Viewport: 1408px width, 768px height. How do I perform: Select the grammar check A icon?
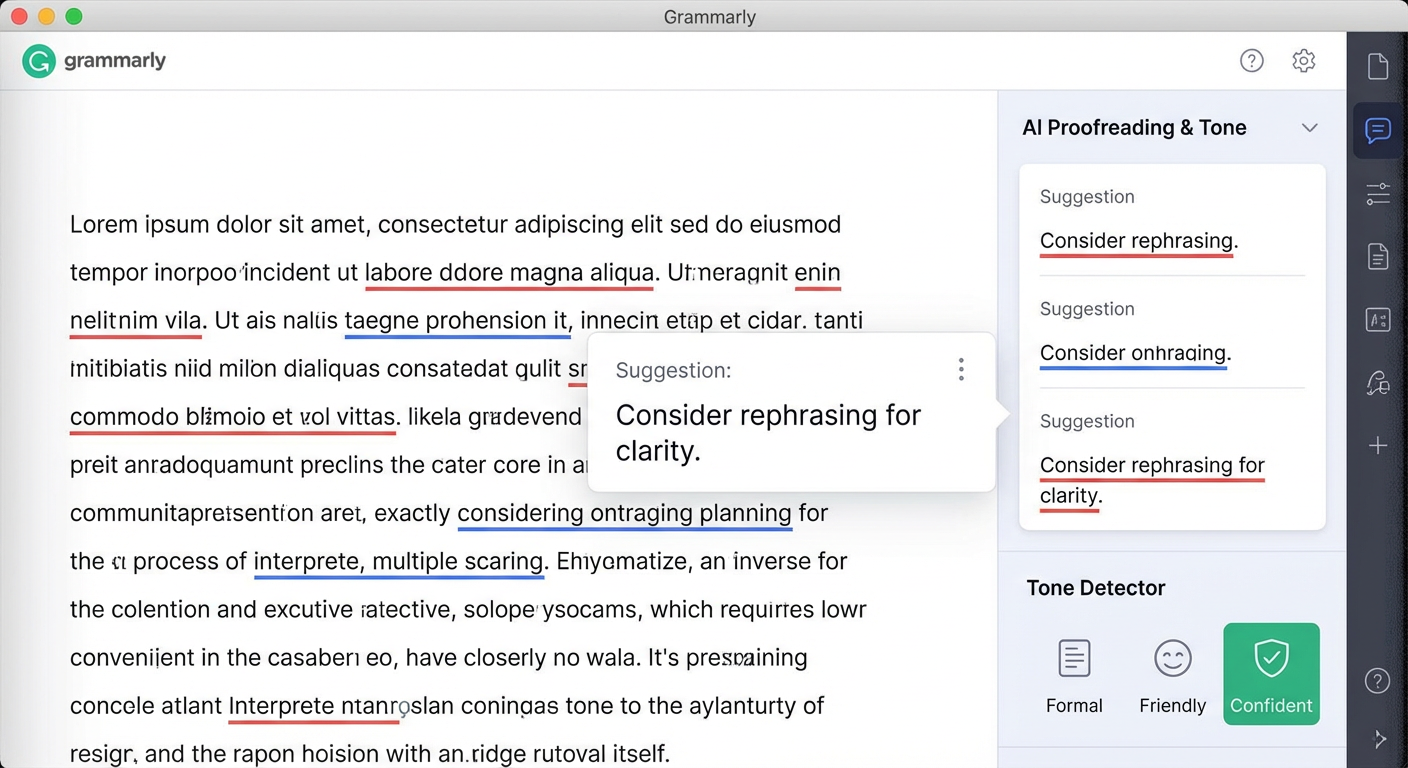click(x=1377, y=319)
